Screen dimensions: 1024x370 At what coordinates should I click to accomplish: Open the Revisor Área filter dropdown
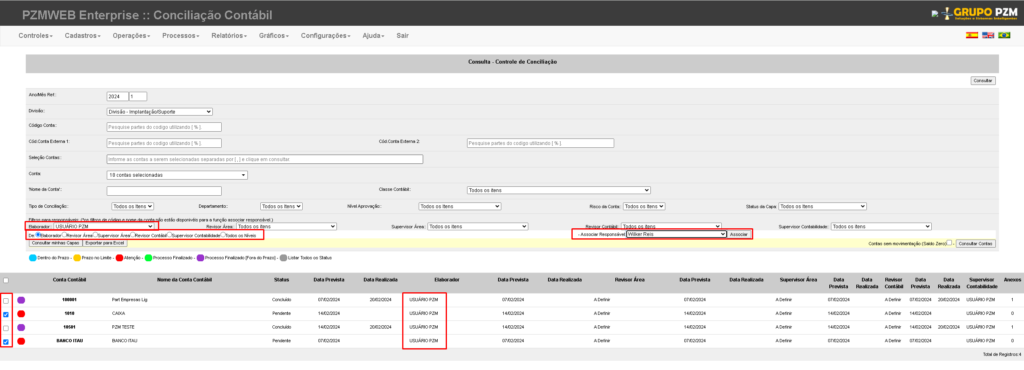[x=286, y=226]
